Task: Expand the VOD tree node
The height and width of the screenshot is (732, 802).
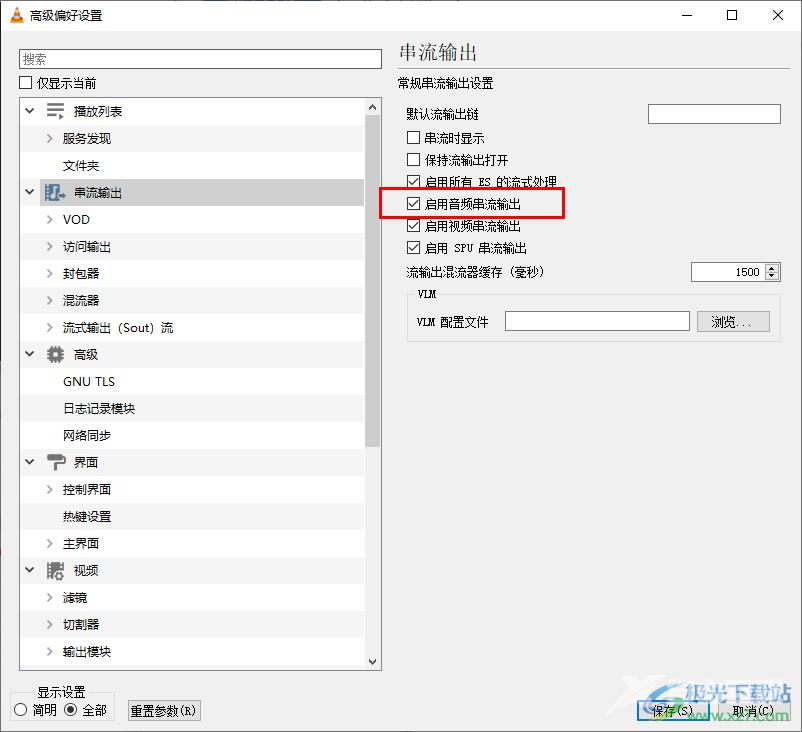Action: [50, 219]
